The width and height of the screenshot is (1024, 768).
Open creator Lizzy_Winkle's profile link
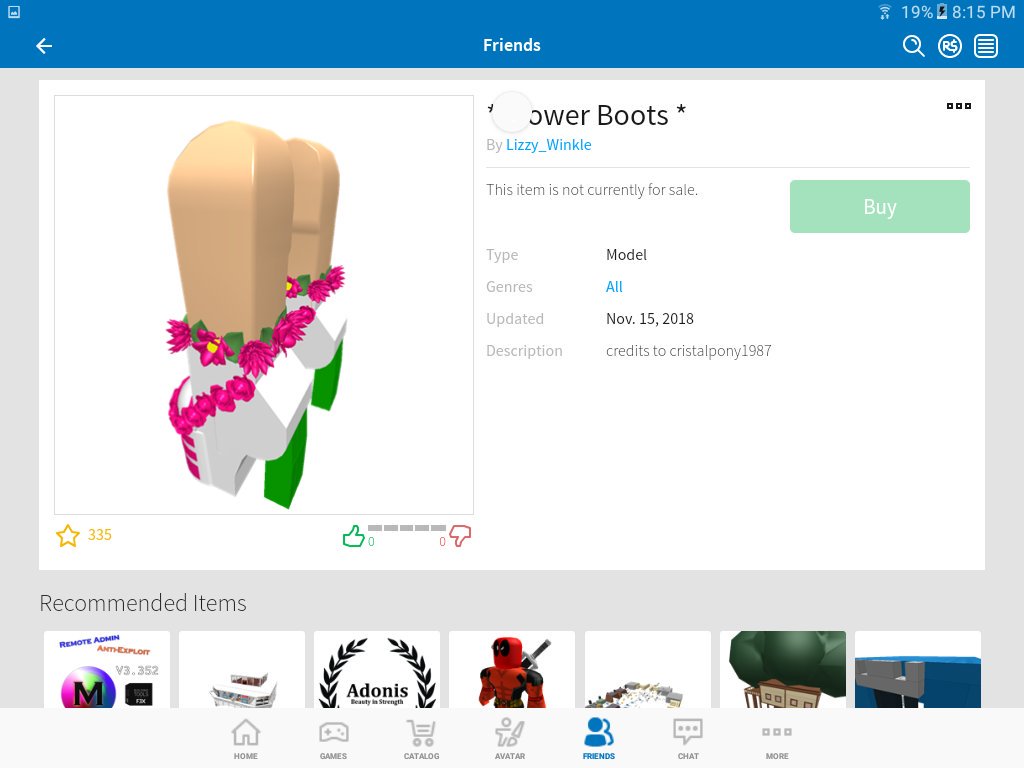tap(549, 145)
